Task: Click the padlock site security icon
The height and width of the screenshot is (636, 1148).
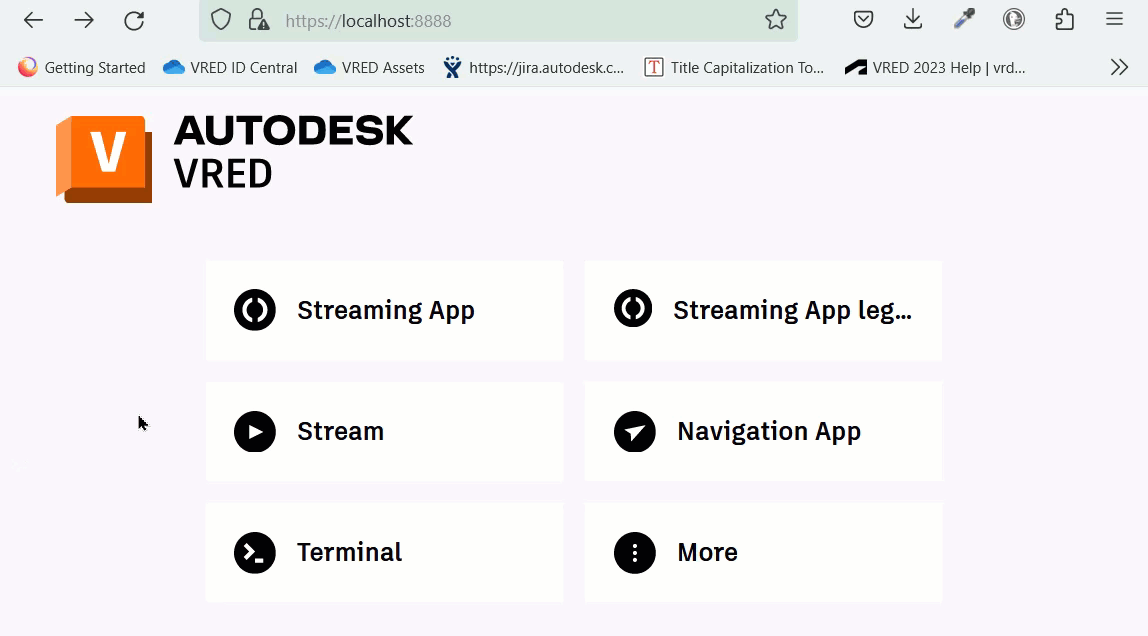Action: (x=258, y=19)
